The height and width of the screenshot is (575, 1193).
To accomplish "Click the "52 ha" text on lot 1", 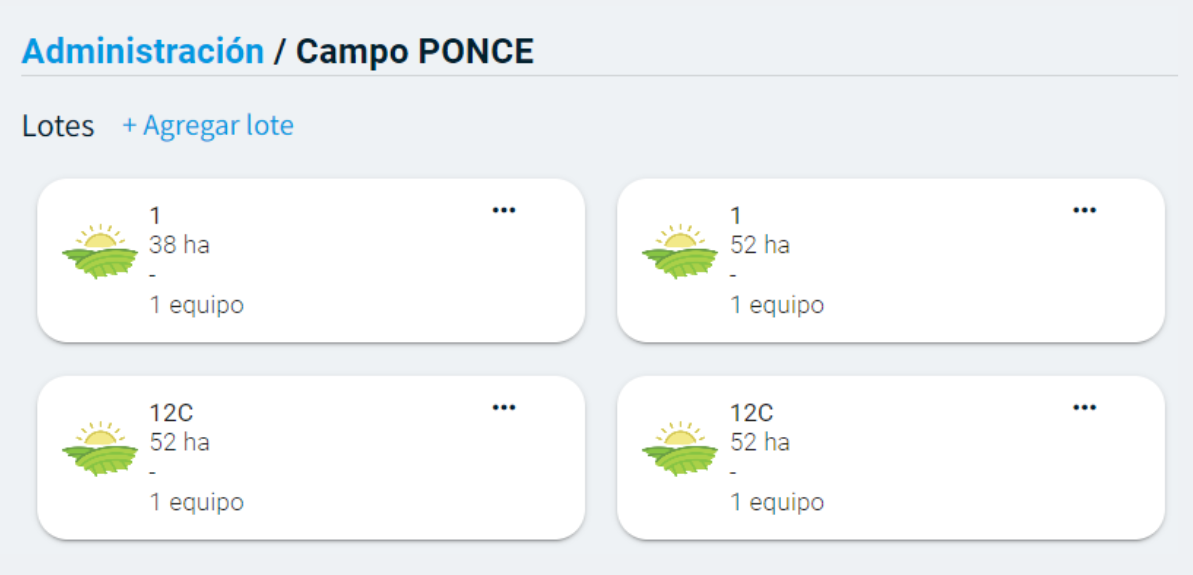I will point(760,245).
